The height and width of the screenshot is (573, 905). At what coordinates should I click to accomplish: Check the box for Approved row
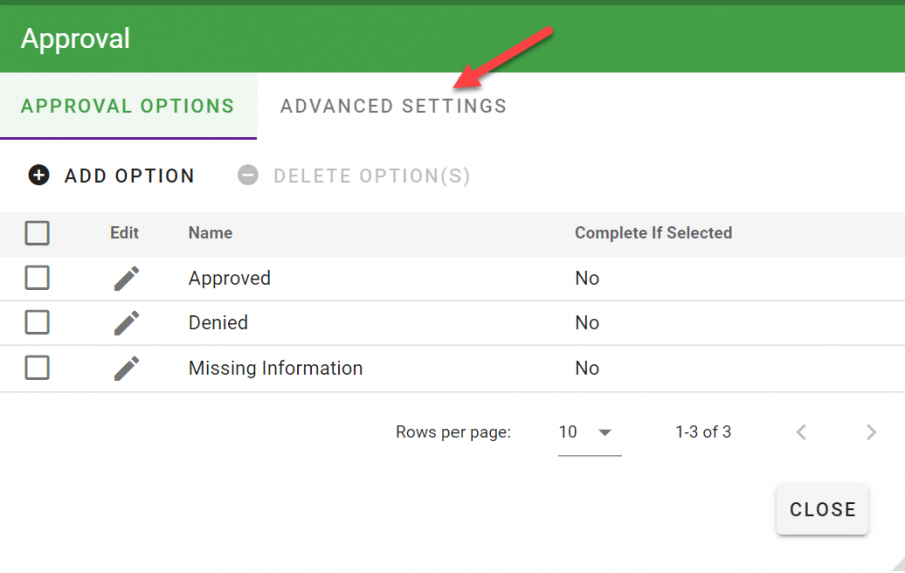37,278
